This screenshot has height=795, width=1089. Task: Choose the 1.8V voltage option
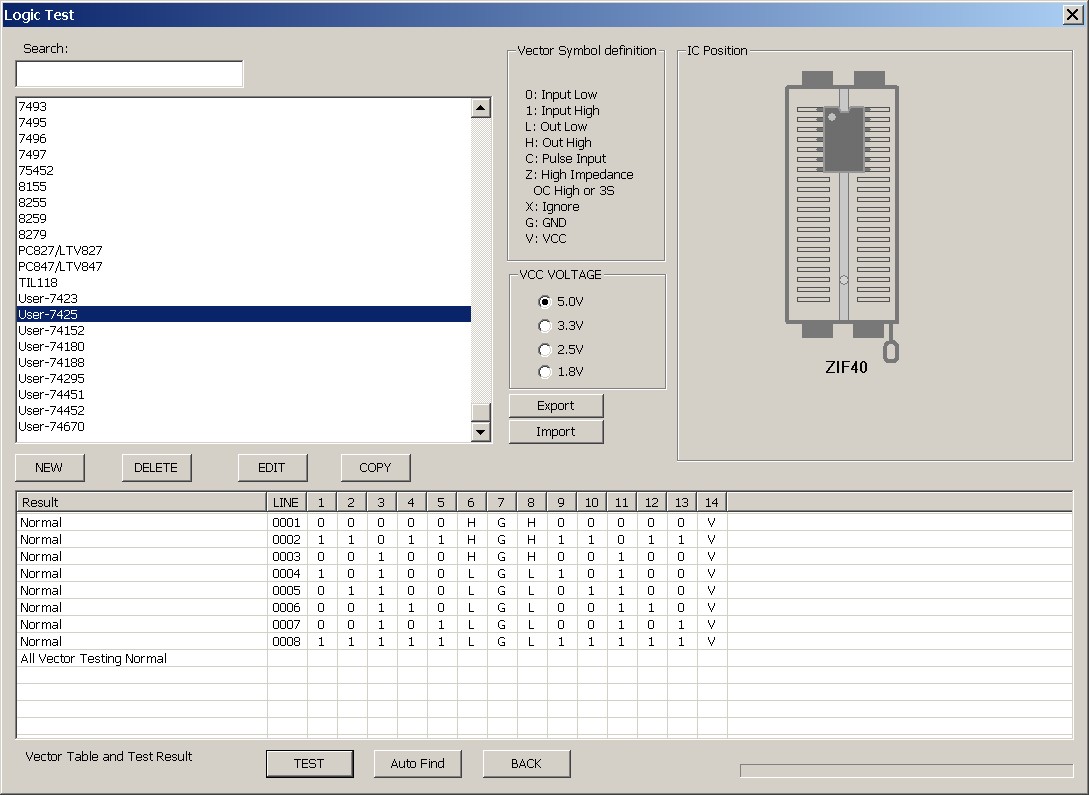[x=545, y=372]
